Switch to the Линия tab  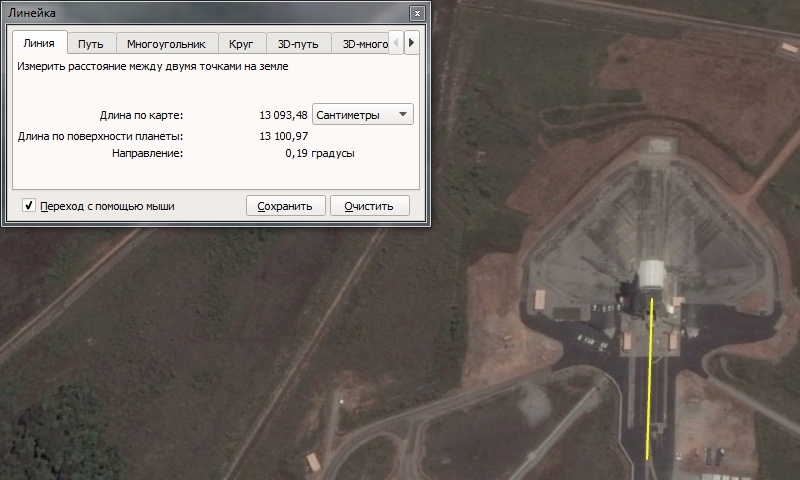pyautogui.click(x=39, y=43)
